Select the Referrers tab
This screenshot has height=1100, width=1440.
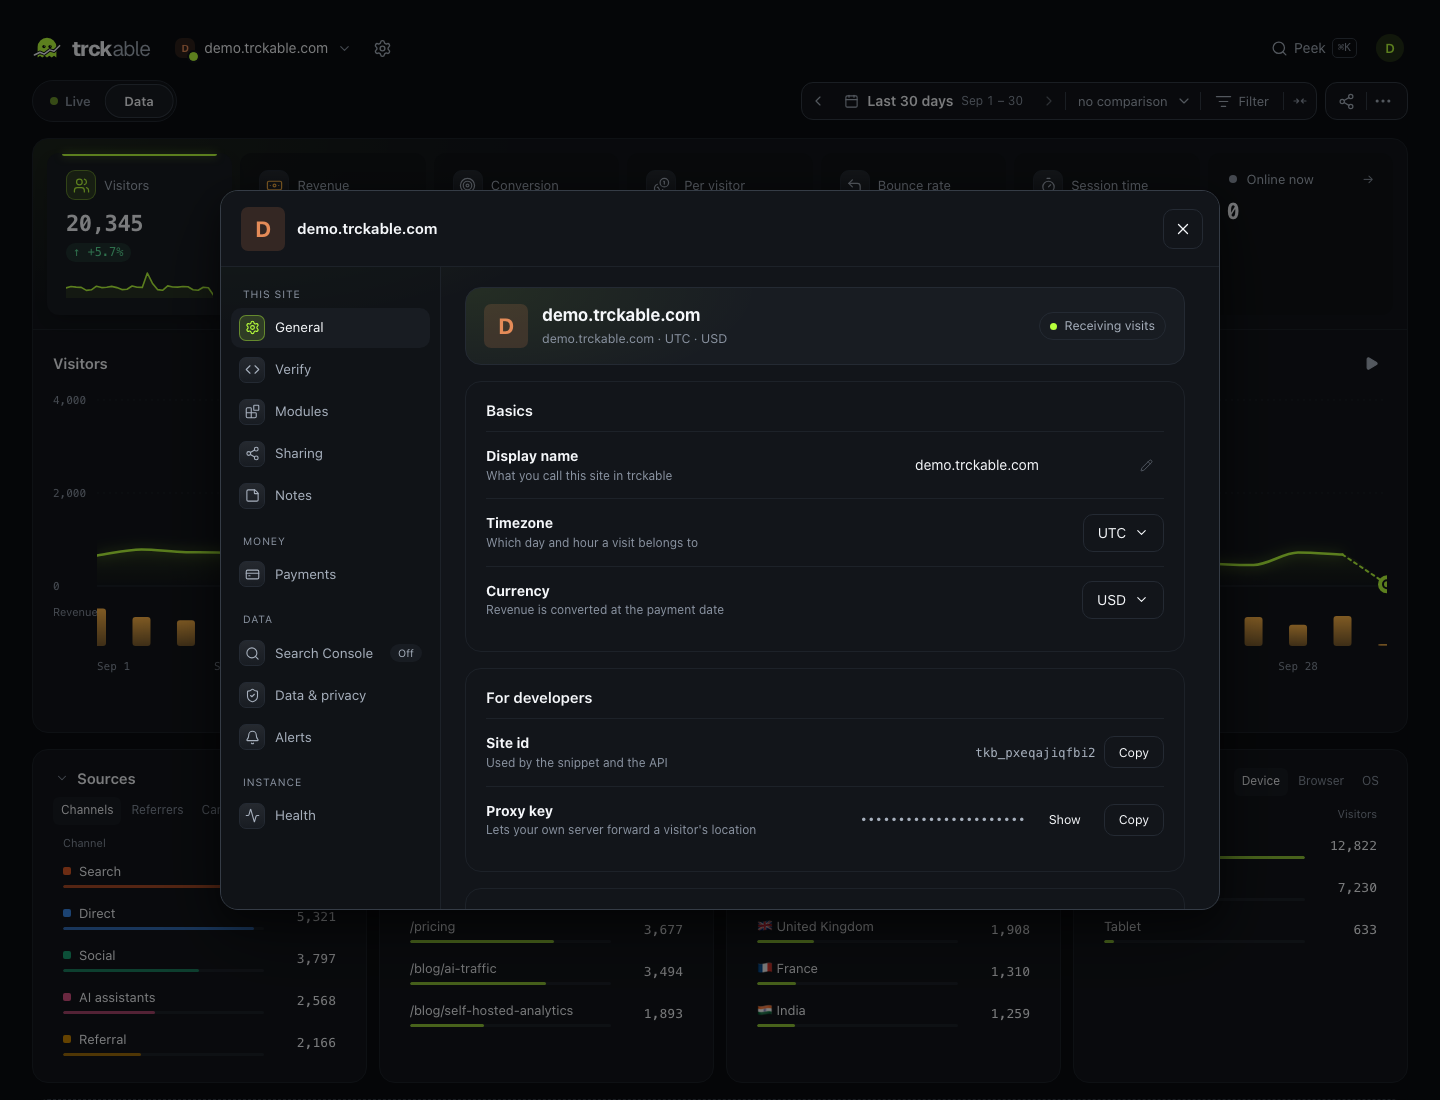tap(157, 810)
